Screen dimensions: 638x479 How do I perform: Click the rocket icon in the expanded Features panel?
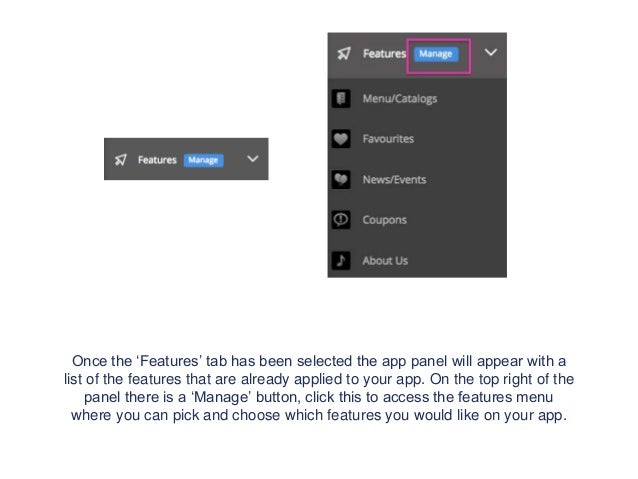click(344, 54)
